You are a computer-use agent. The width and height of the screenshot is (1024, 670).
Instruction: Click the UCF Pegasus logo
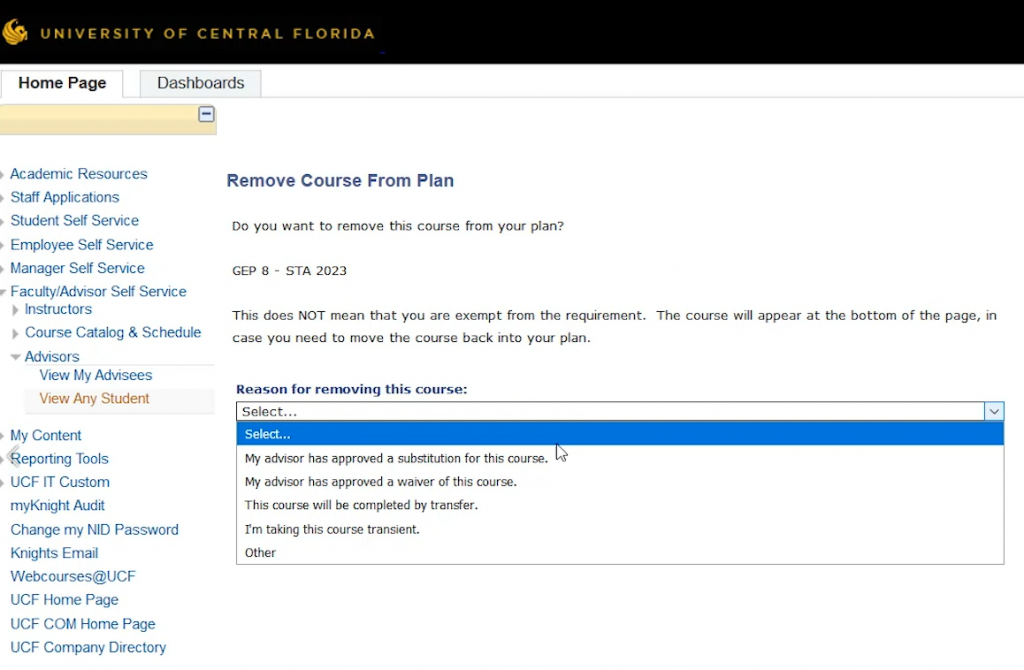(14, 31)
